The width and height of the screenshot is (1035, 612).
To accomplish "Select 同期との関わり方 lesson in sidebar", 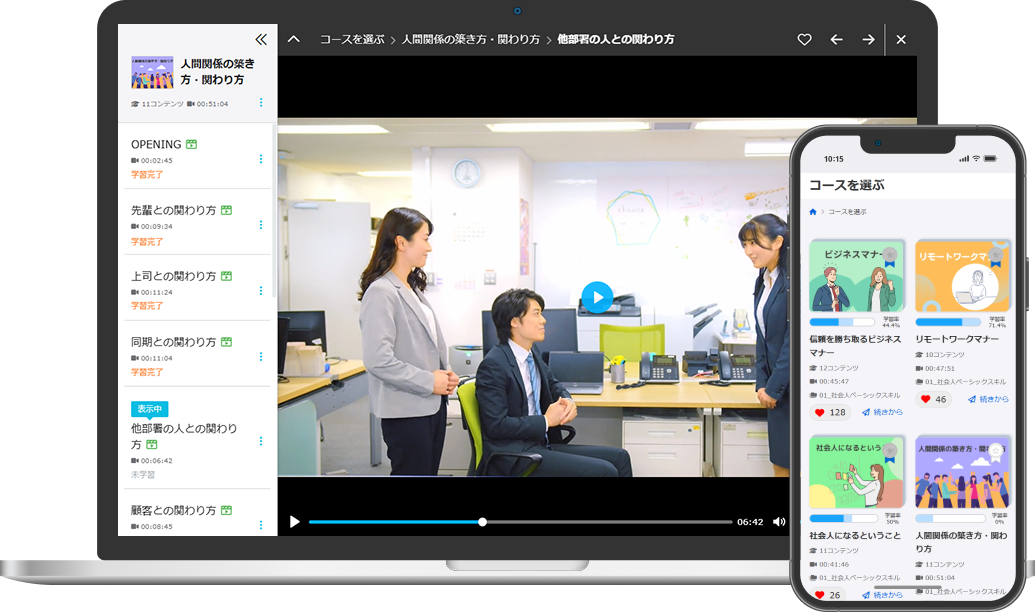I will [173, 342].
